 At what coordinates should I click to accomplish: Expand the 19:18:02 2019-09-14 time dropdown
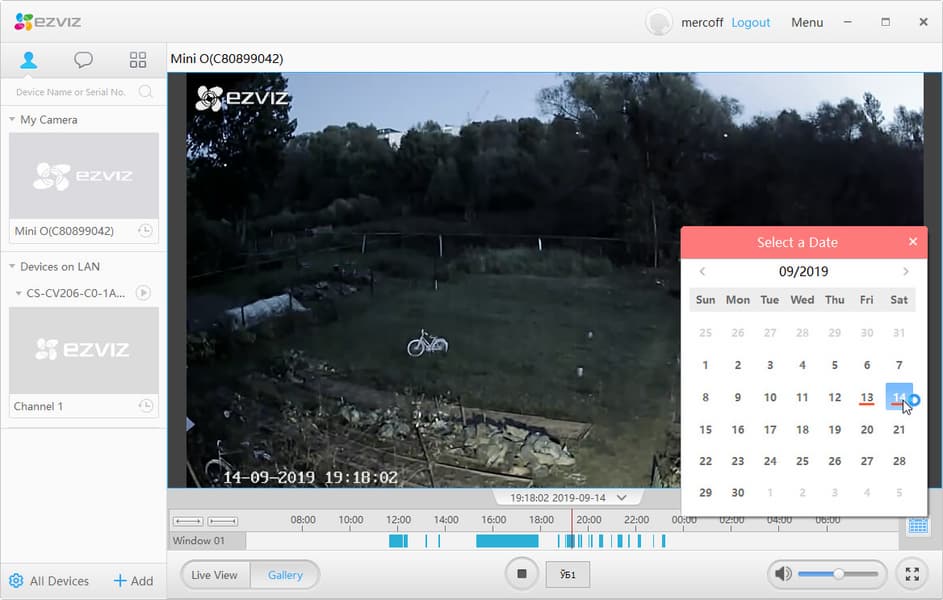(x=622, y=498)
